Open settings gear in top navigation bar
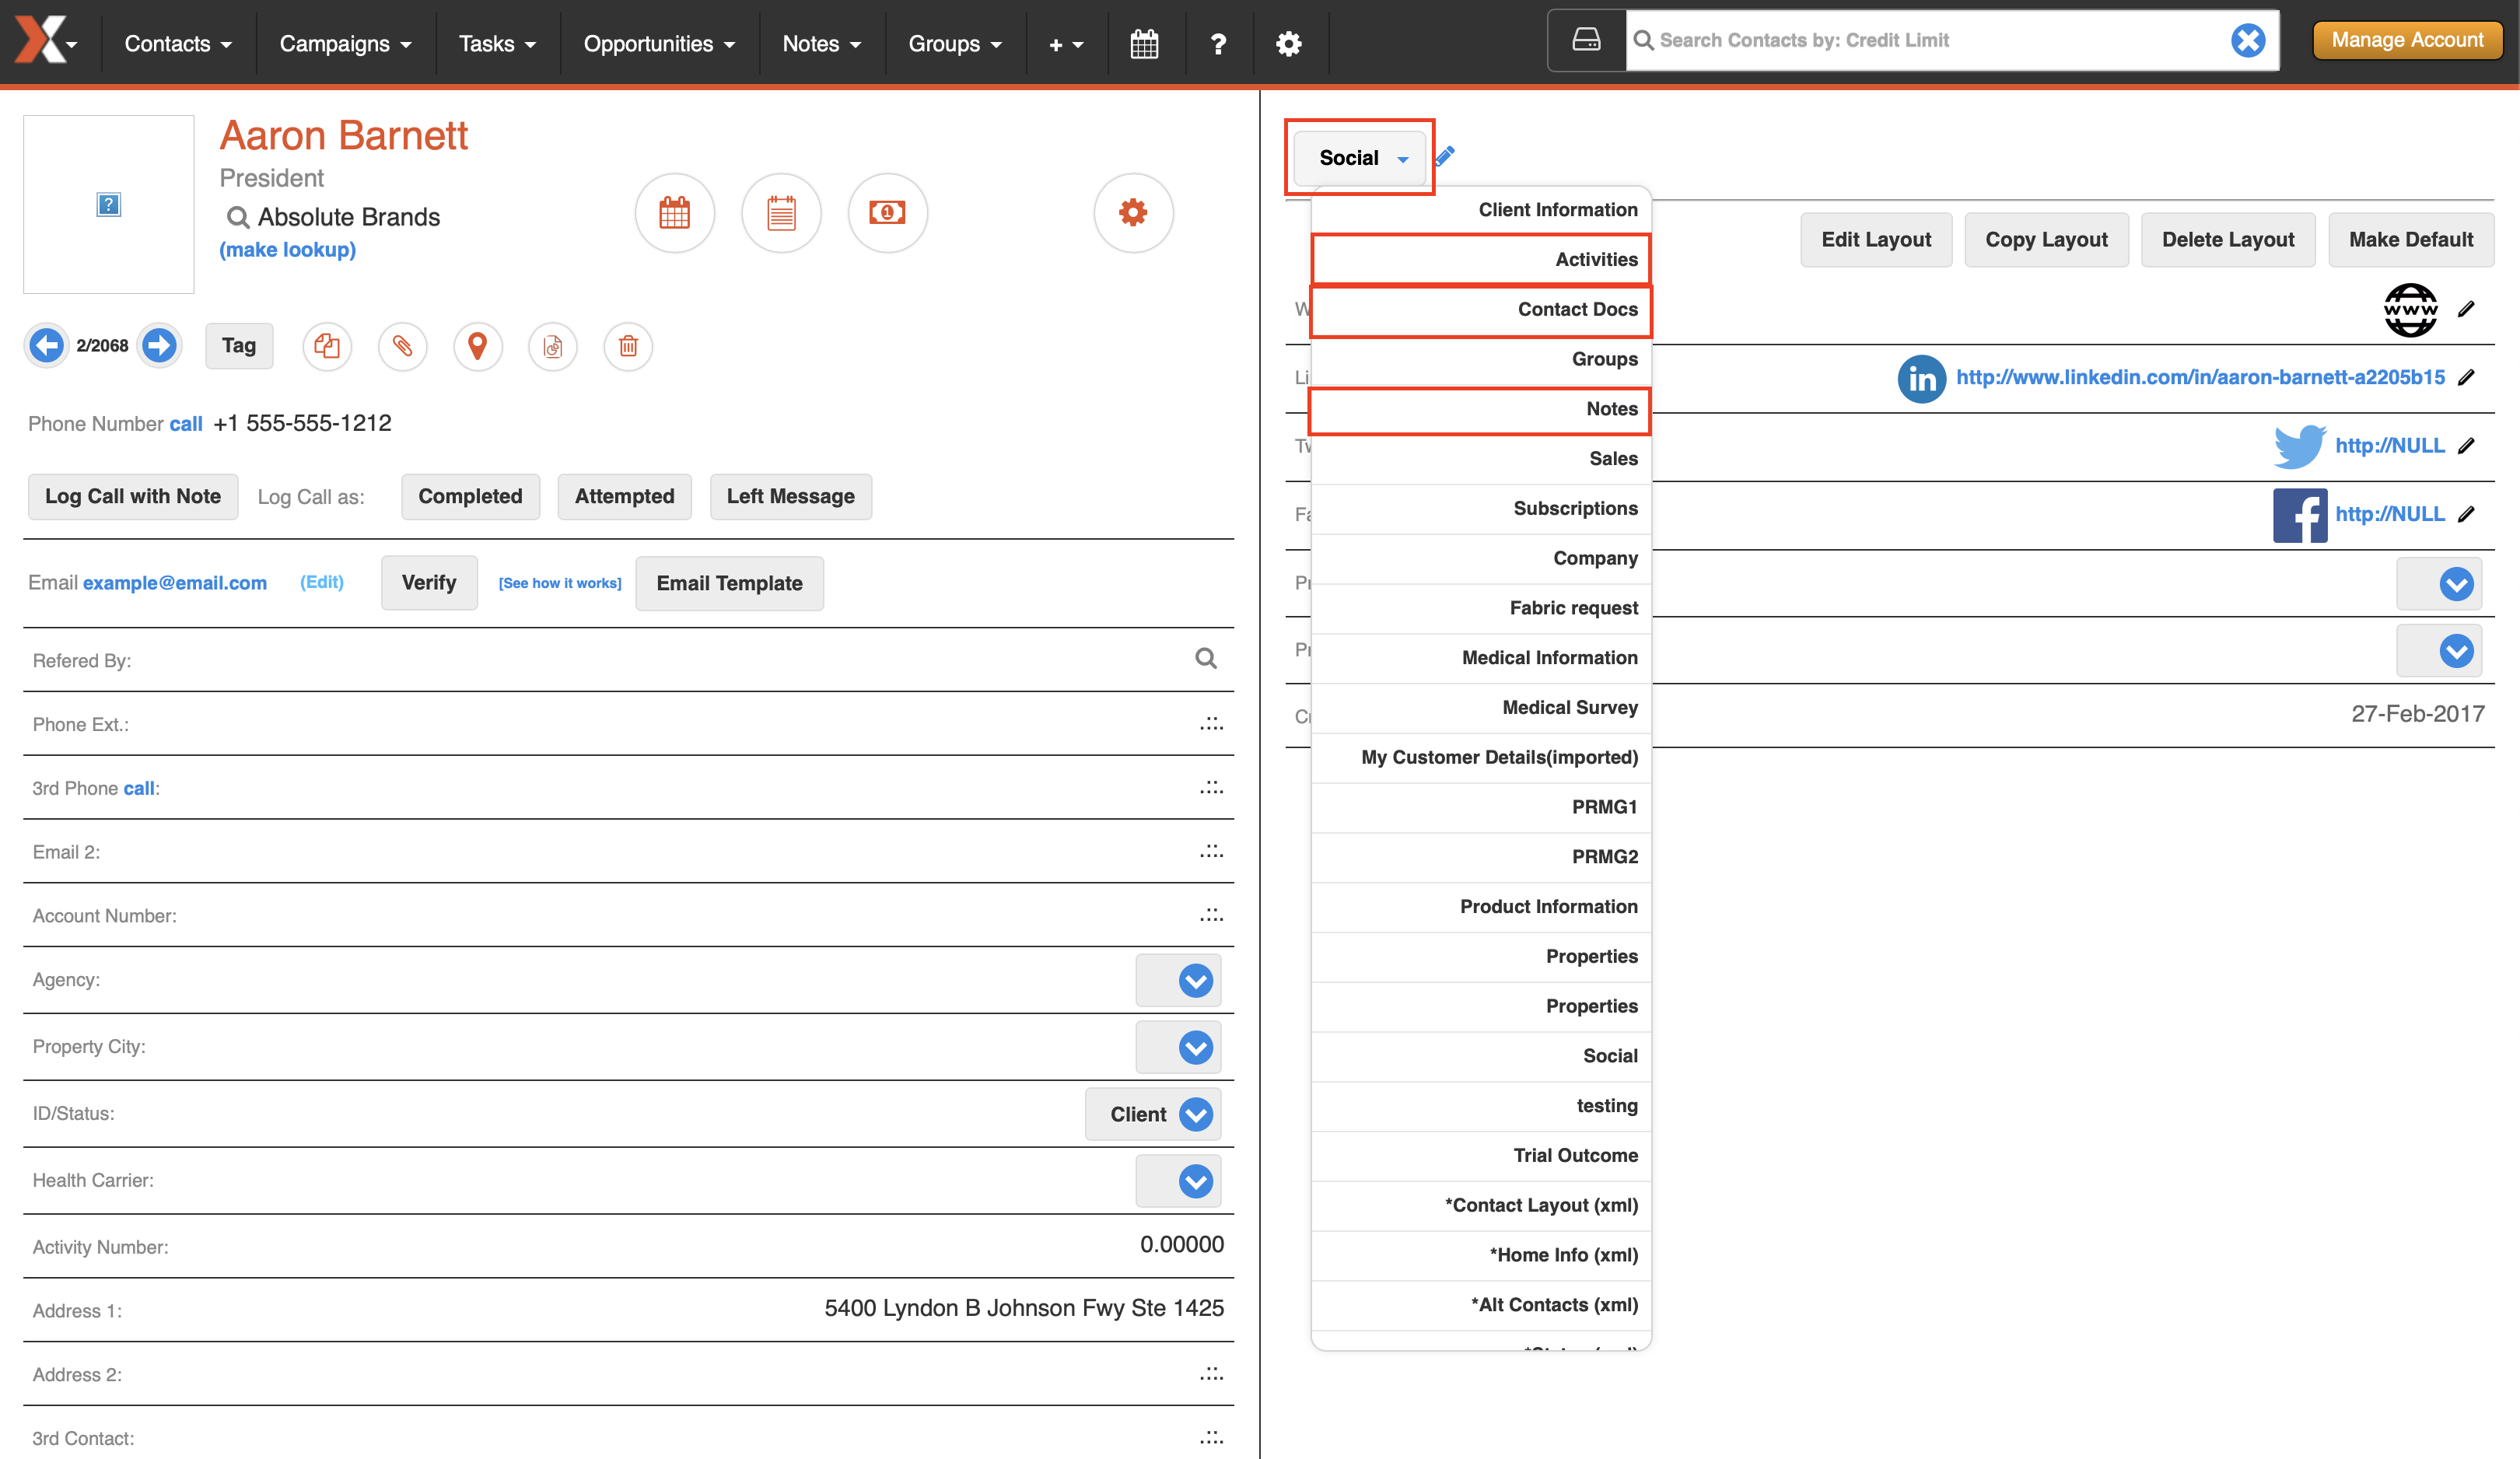 [x=1288, y=43]
